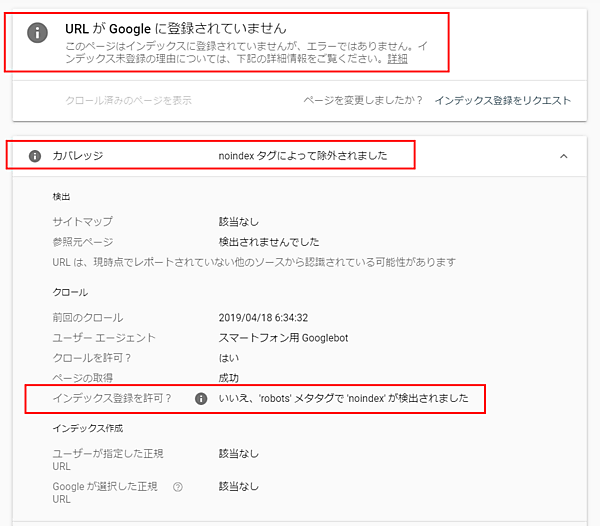Collapse the カバレッジ section with the chevron
The width and height of the screenshot is (600, 526).
click(x=564, y=156)
